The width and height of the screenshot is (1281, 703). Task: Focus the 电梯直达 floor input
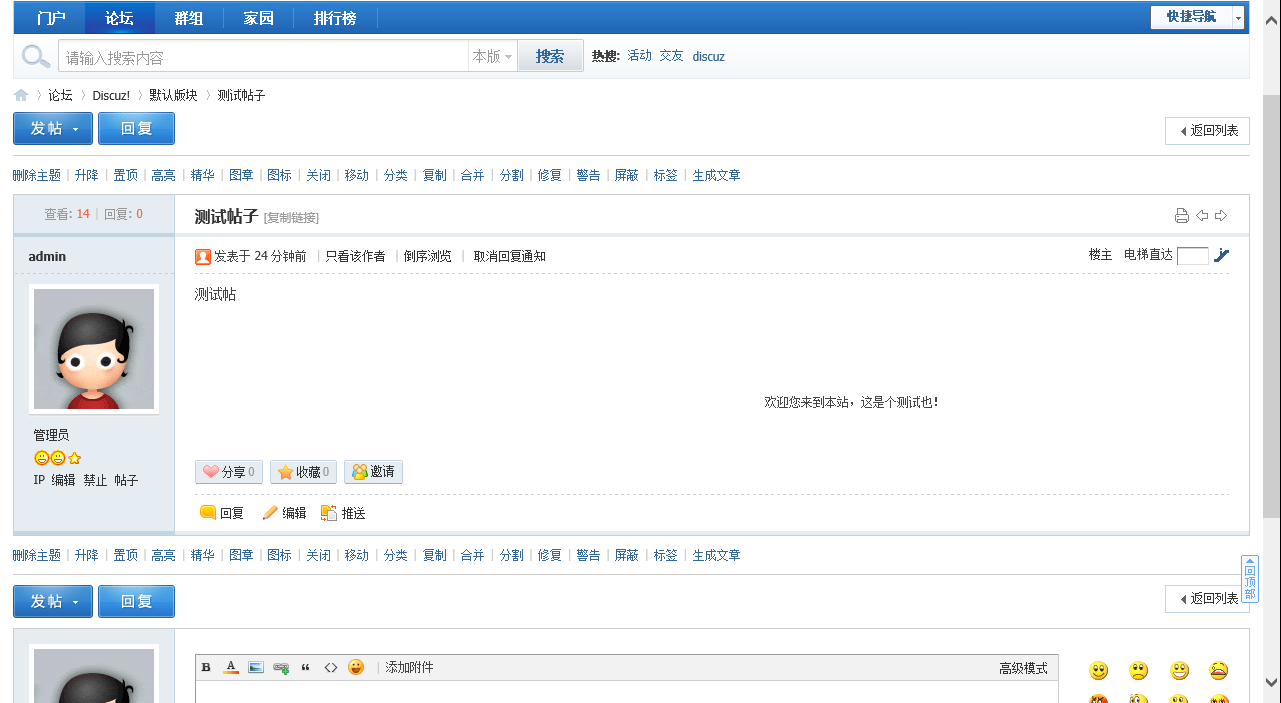[x=1193, y=256]
